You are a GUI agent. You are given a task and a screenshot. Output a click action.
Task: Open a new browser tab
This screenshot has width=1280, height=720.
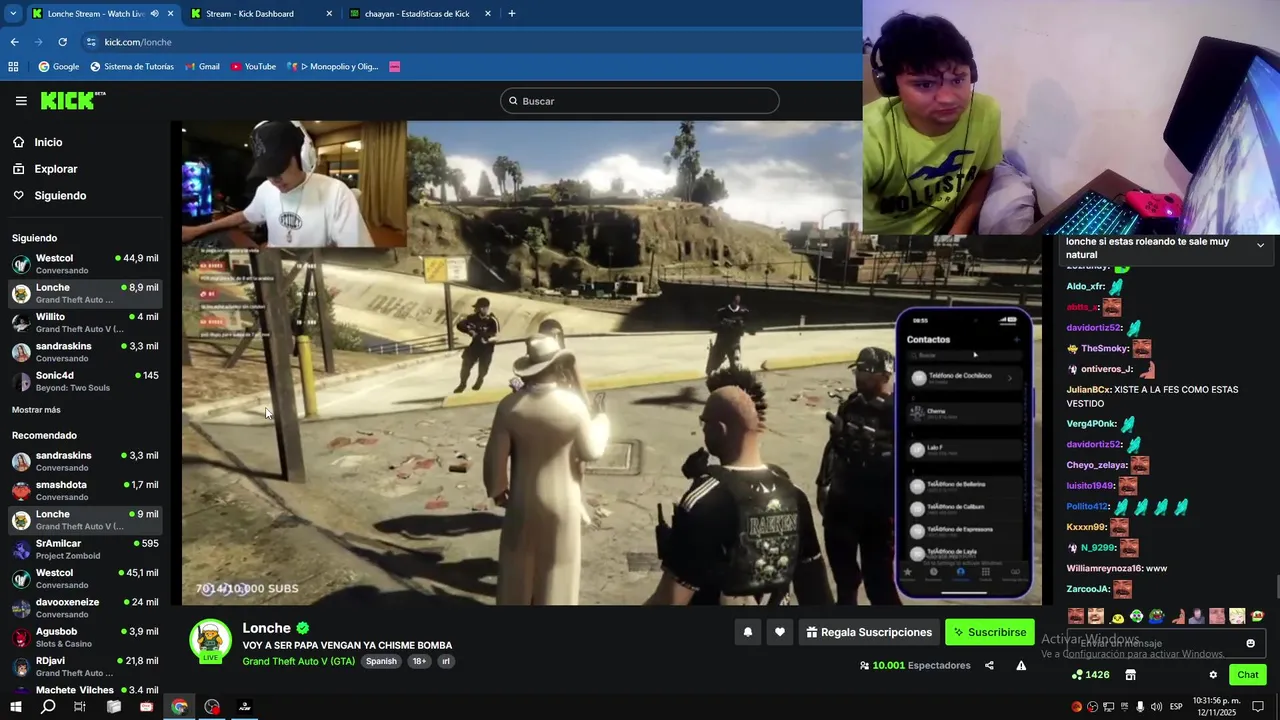[512, 14]
